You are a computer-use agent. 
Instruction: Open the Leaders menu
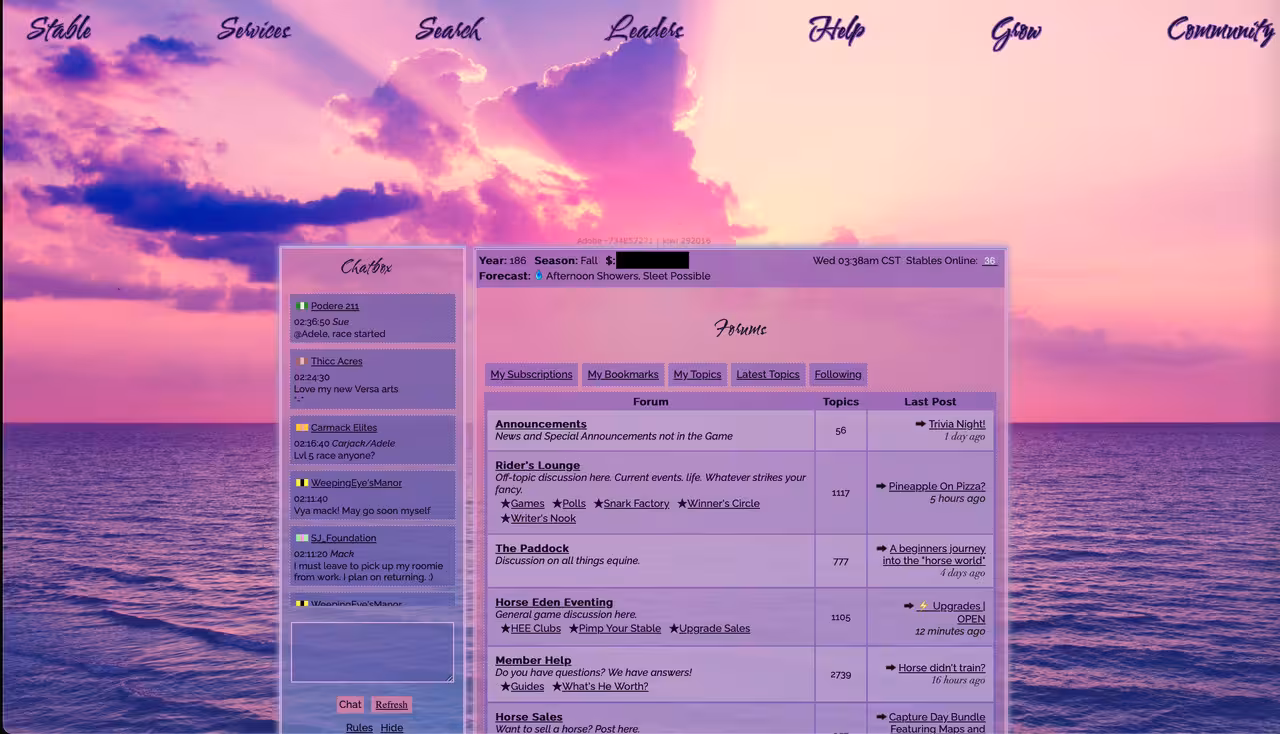tap(645, 29)
